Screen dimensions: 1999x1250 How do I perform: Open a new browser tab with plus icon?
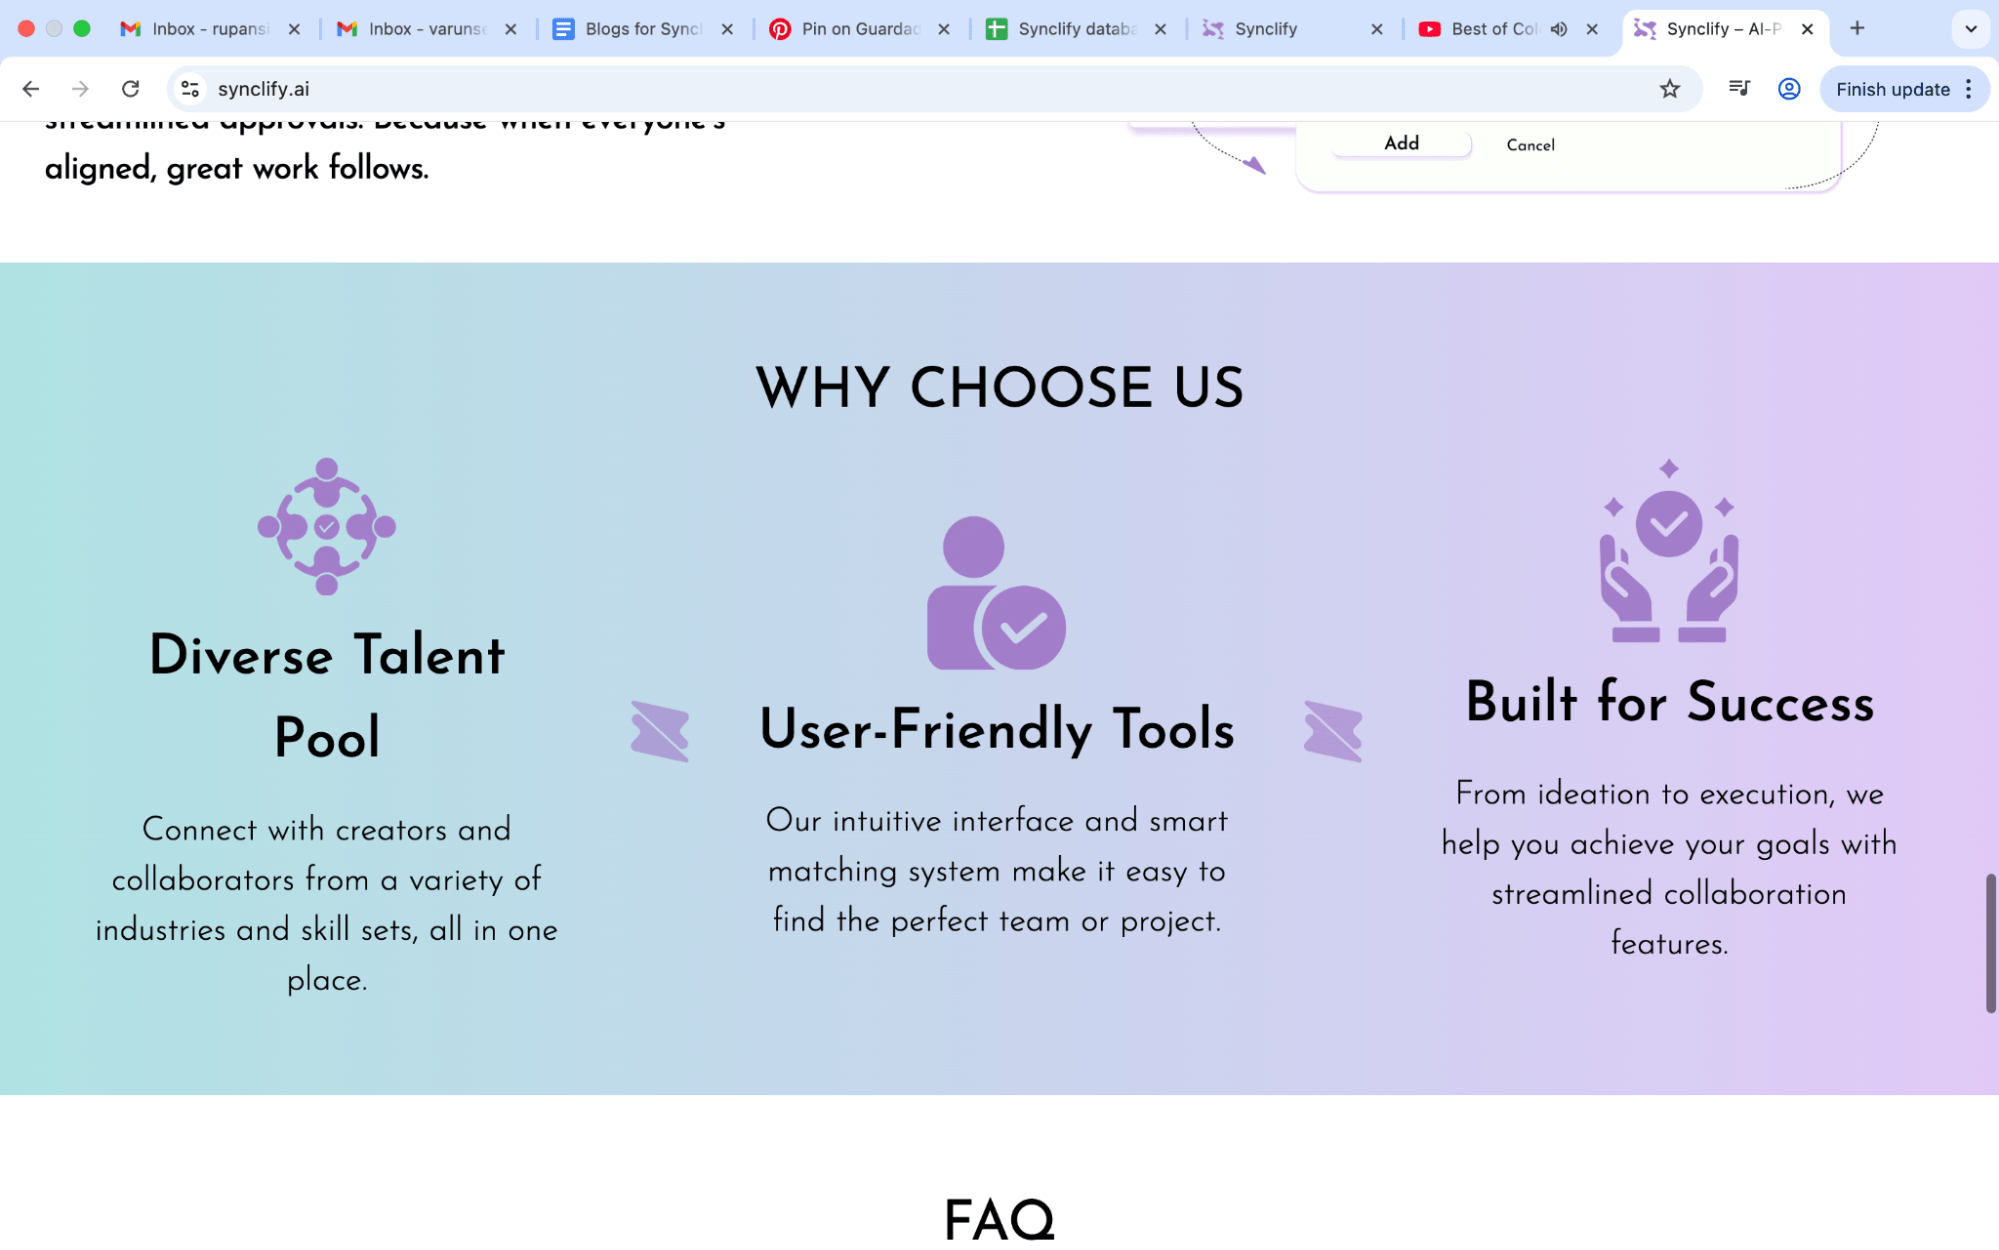1857,29
